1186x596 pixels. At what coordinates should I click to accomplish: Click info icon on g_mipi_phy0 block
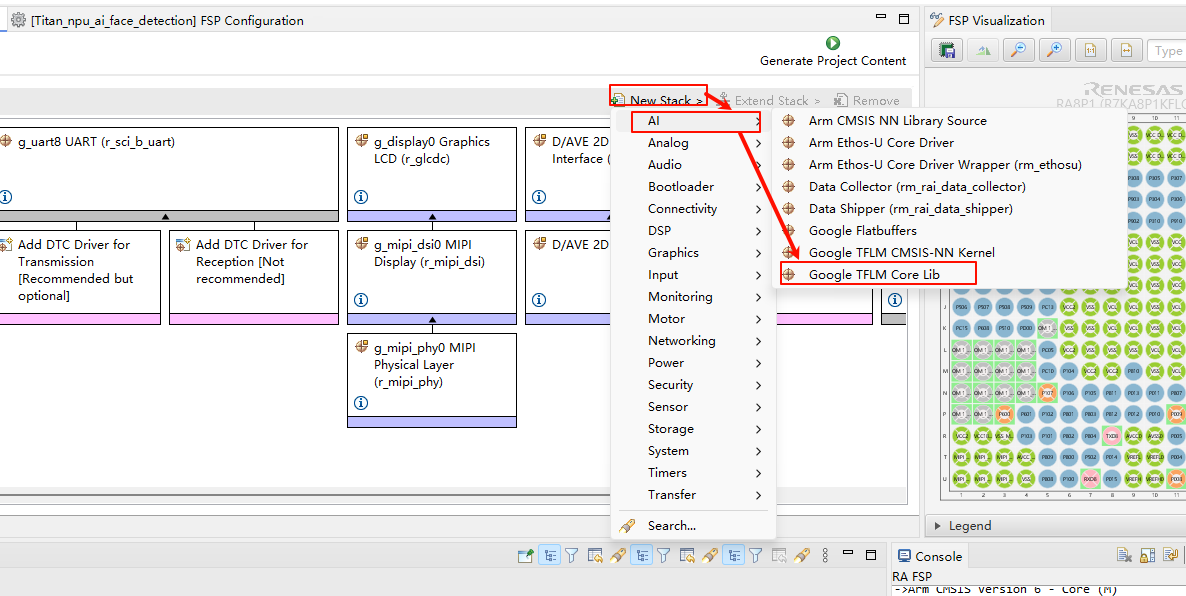(x=361, y=403)
